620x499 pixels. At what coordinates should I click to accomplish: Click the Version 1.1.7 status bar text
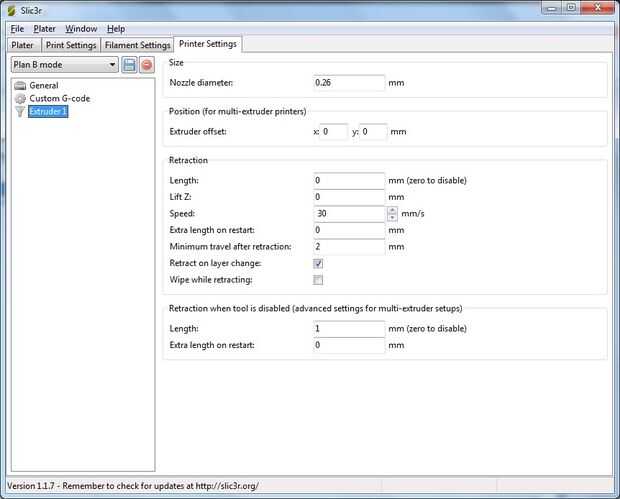(133, 486)
